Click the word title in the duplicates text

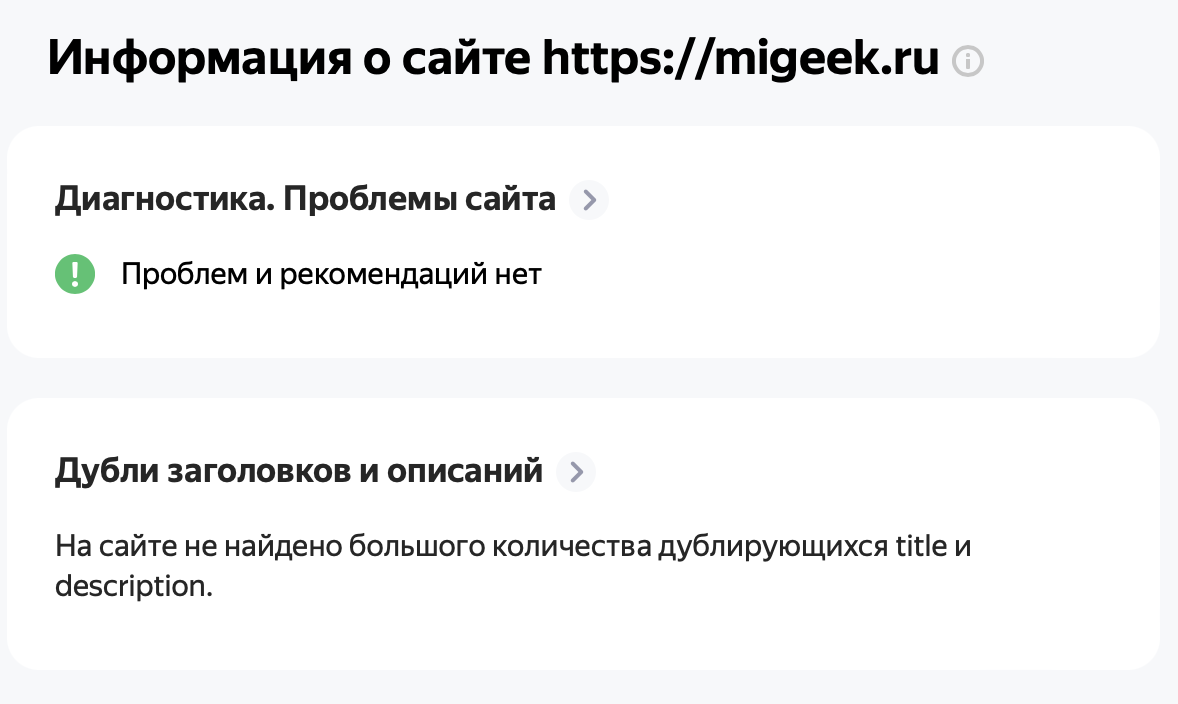click(x=921, y=546)
